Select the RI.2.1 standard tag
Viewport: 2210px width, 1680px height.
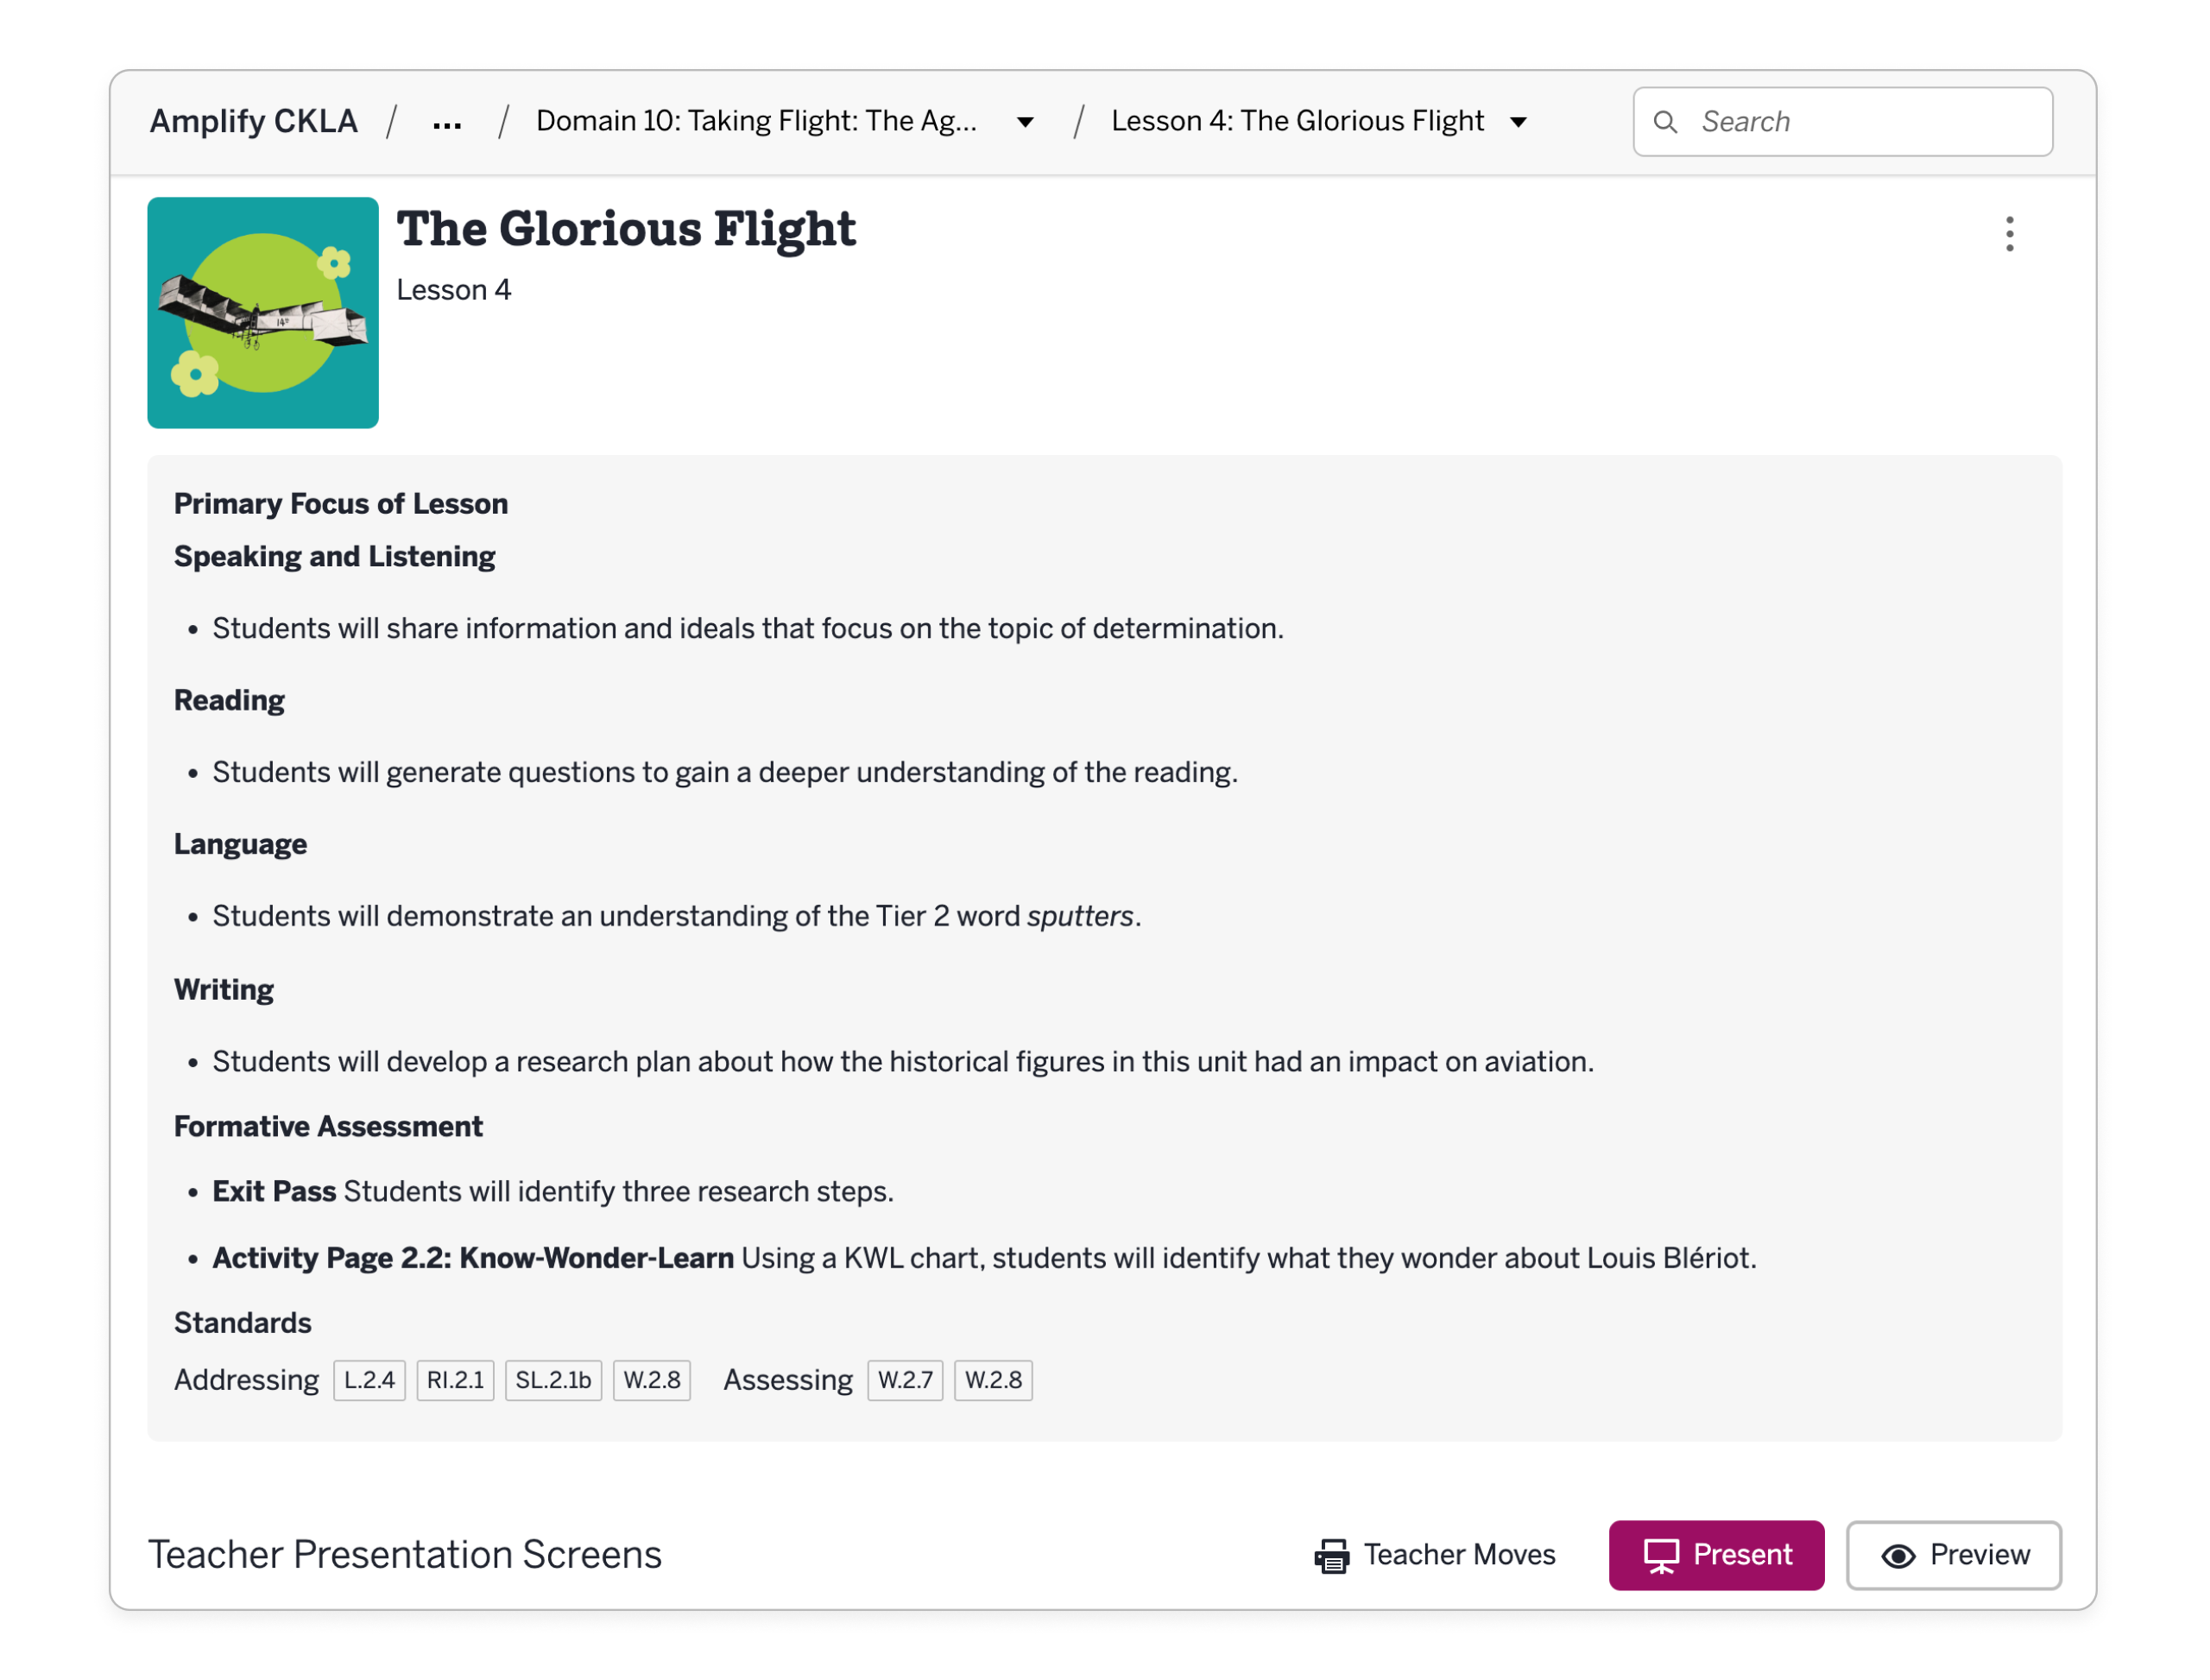pos(455,1380)
